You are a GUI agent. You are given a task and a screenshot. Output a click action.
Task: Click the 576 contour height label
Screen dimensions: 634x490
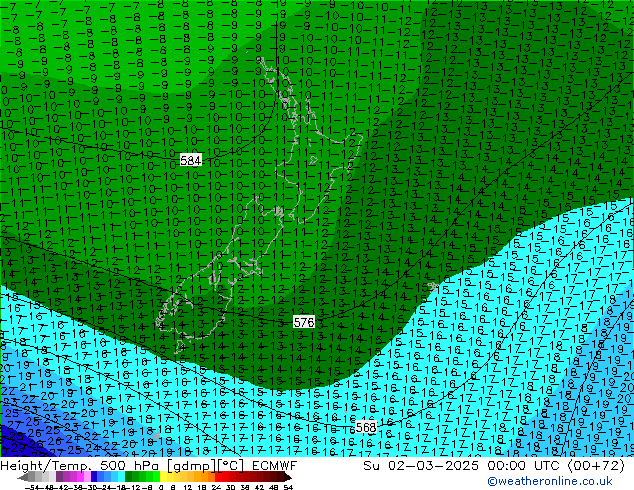[304, 322]
